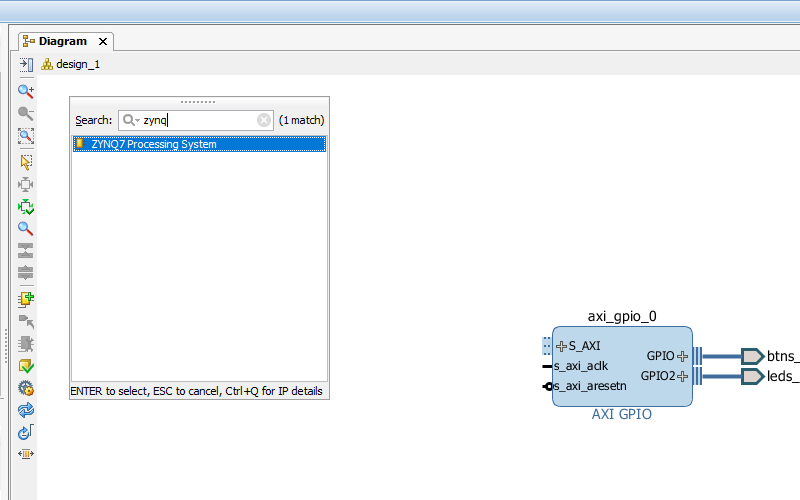
Task: Click the leds external port symbol
Action: [753, 377]
